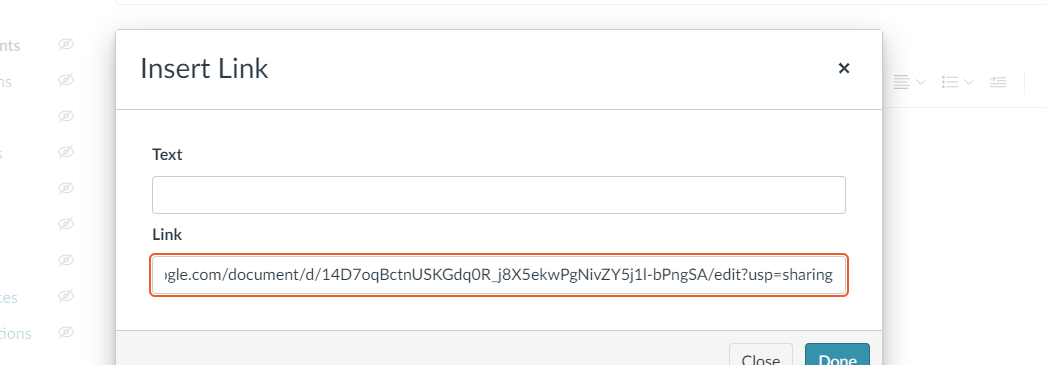Toggle the hidden-eye icon beside "ns" item
Screen dimensions: 1046x365
coord(65,81)
